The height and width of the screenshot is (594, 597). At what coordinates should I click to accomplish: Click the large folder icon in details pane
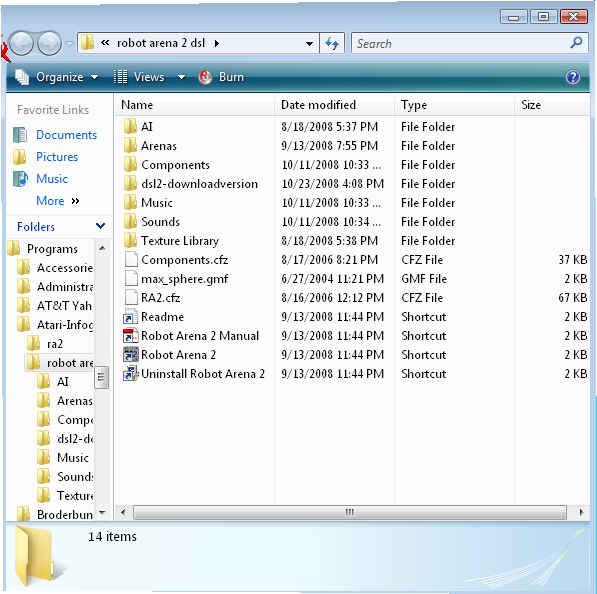point(36,556)
